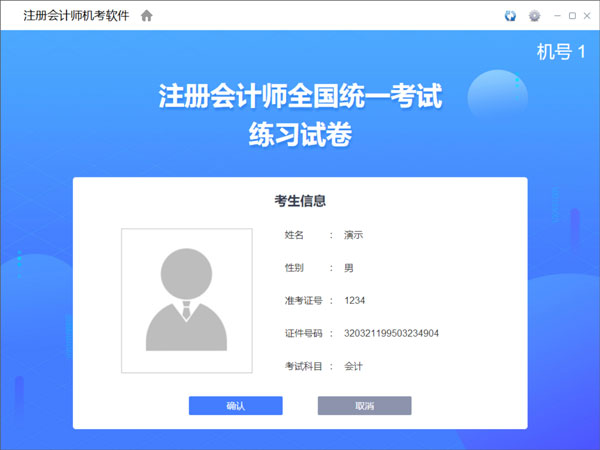Image resolution: width=600 pixels, height=450 pixels.
Task: Click the 考生信息 heading
Action: [300, 201]
